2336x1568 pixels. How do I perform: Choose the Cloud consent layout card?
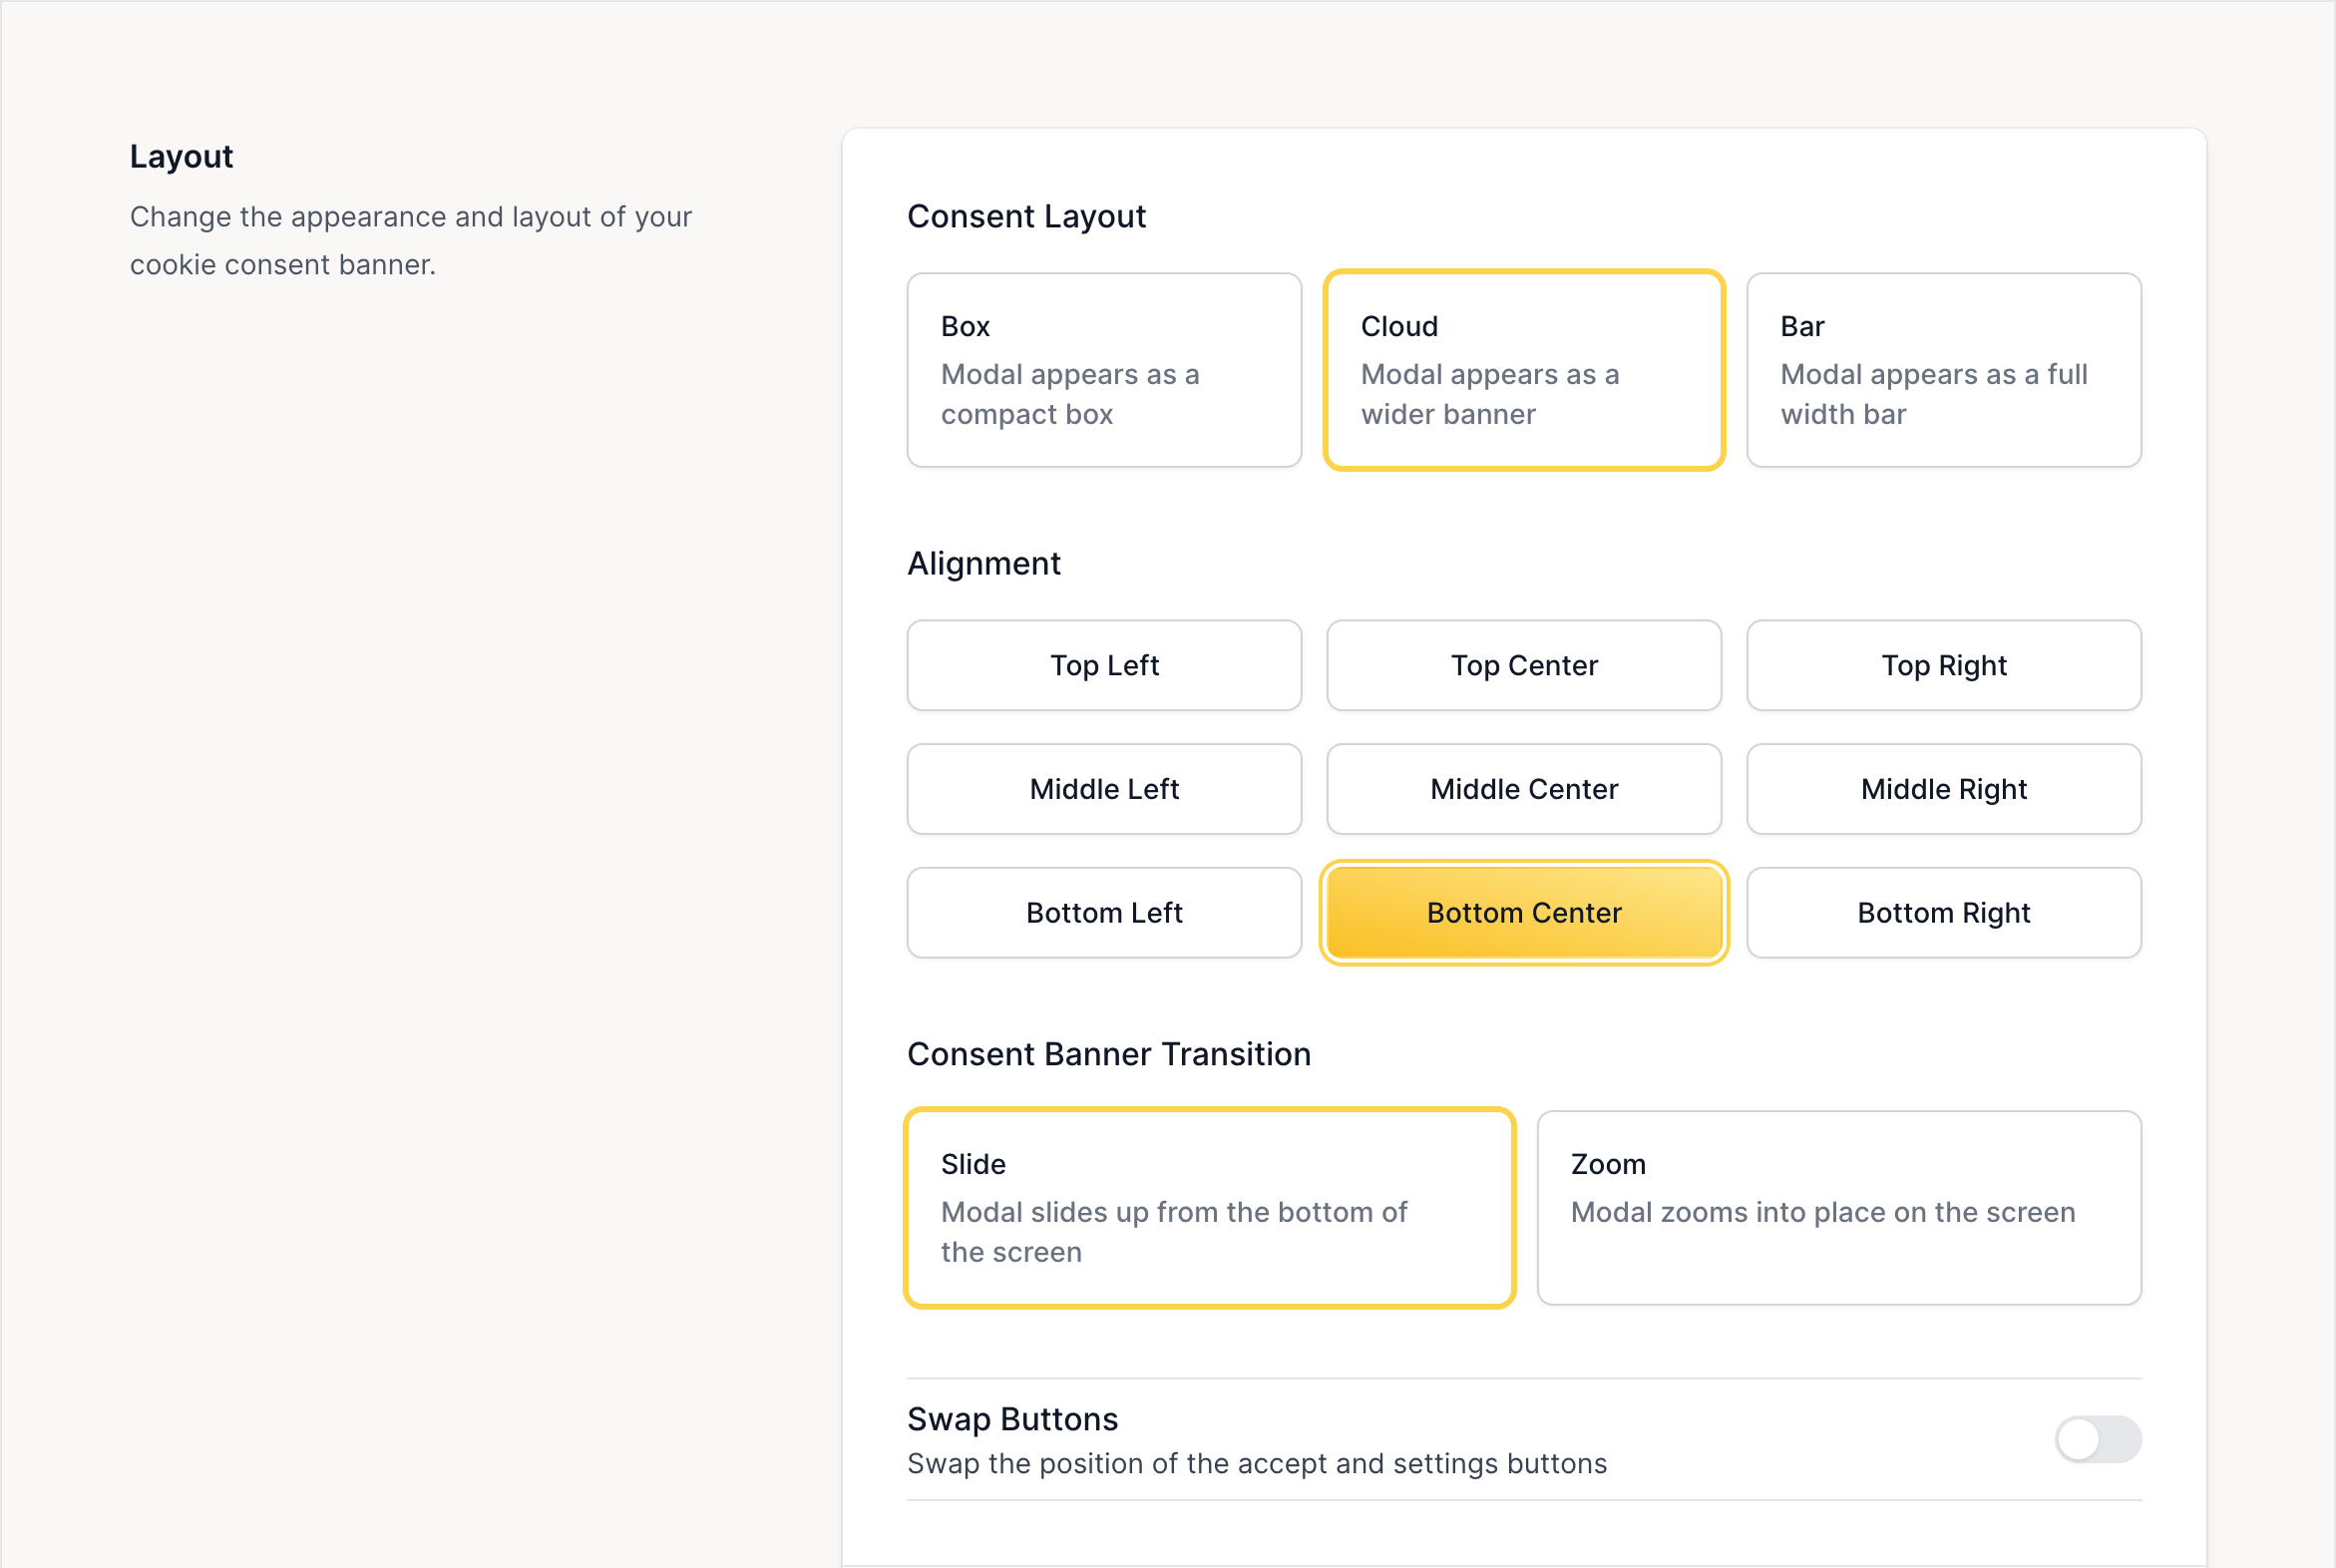(x=1524, y=370)
